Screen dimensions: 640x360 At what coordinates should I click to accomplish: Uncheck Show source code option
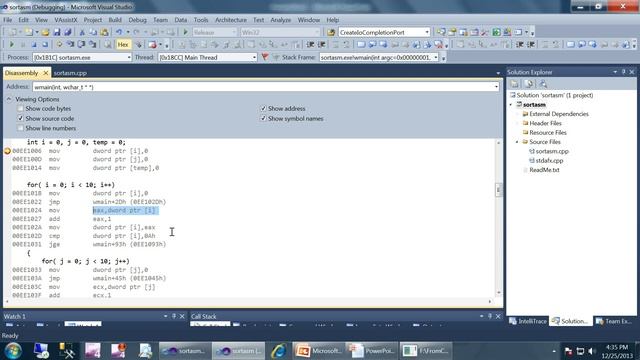coord(20,118)
